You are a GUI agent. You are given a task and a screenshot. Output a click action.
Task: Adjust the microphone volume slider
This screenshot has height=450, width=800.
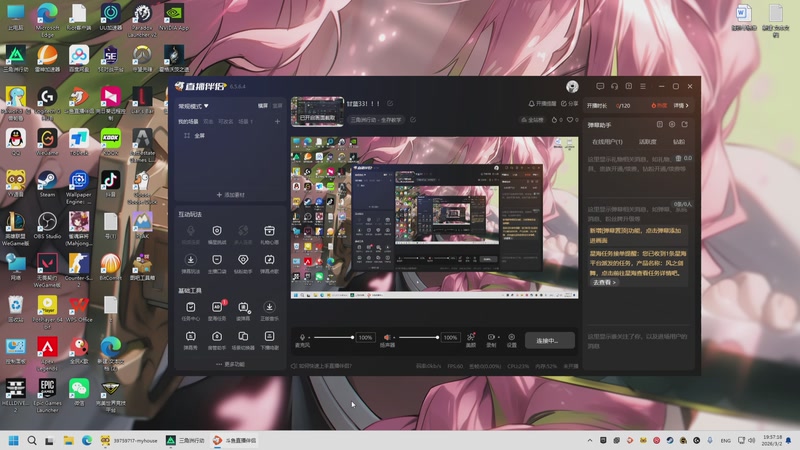334,337
